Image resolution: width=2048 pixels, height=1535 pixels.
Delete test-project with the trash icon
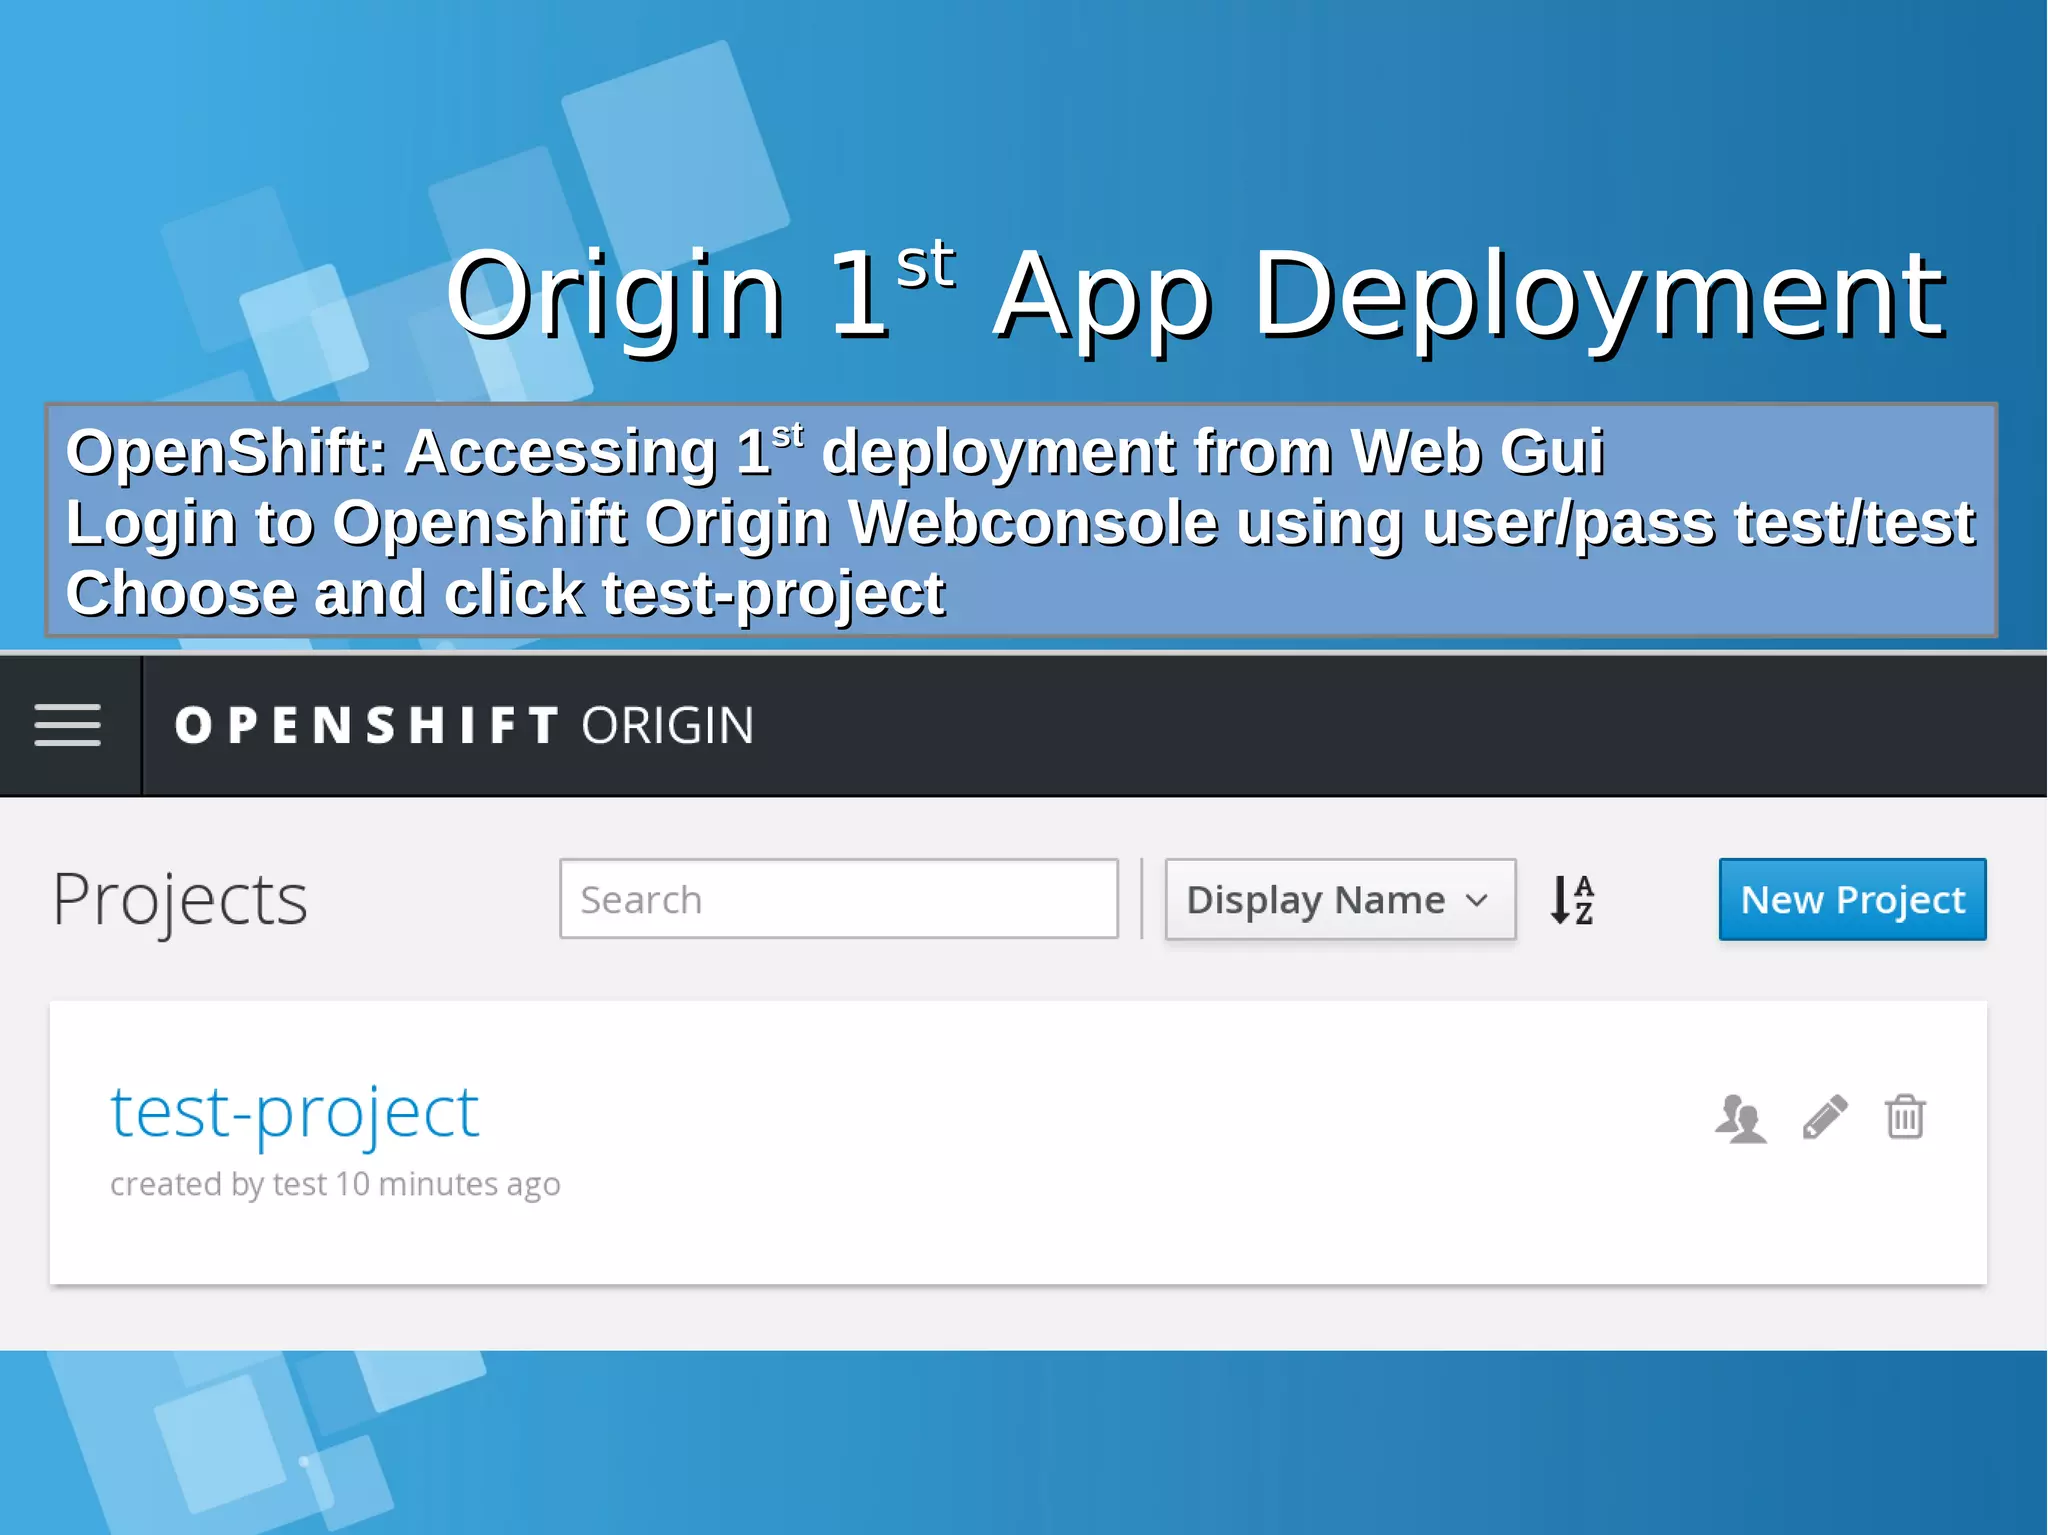[x=1905, y=1117]
